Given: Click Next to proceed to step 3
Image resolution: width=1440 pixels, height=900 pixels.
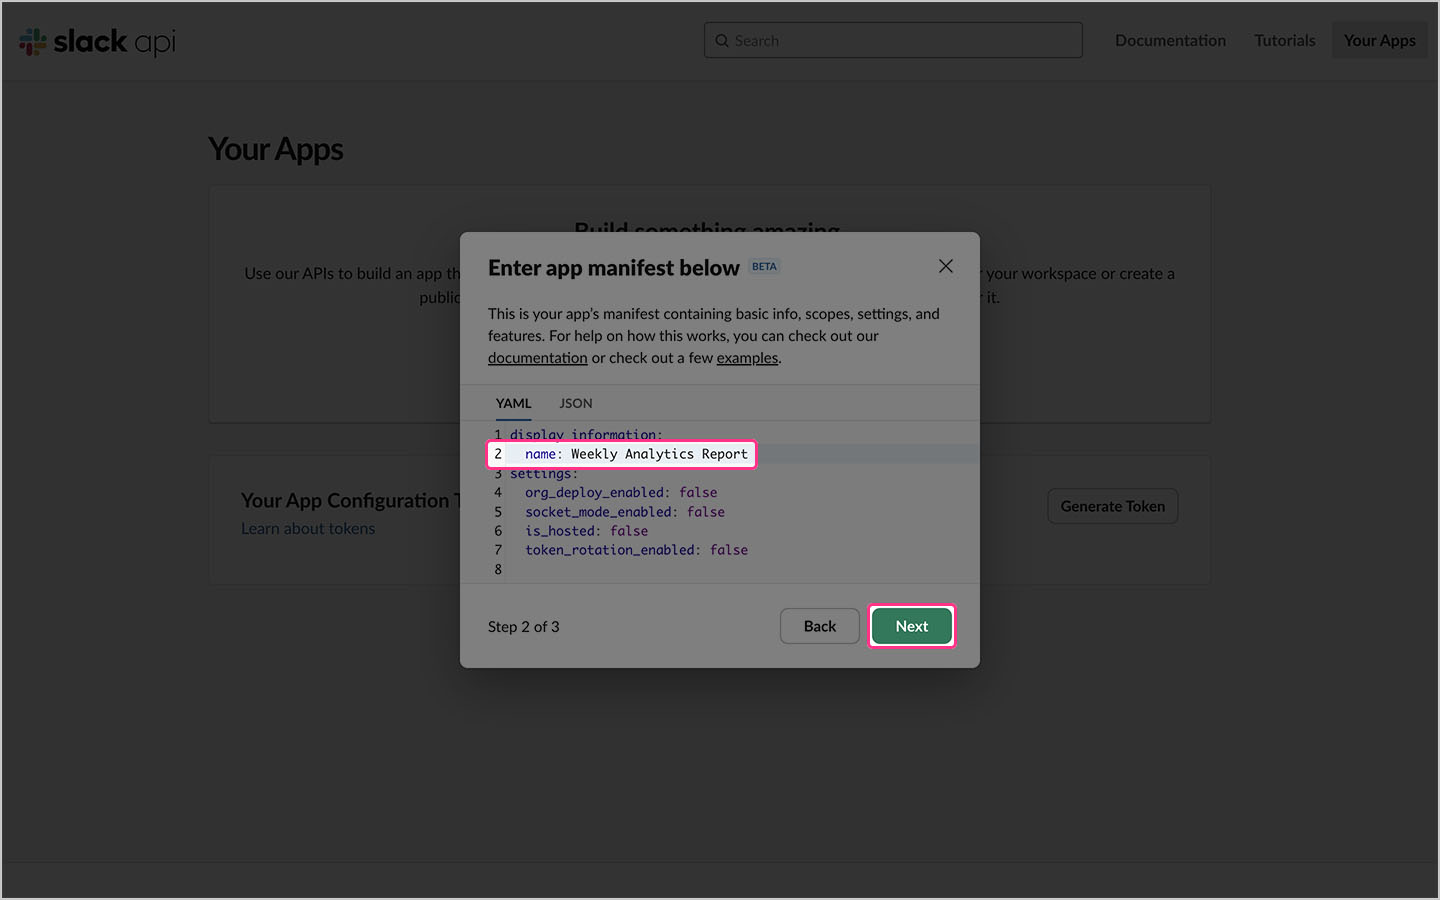Looking at the screenshot, I should point(911,625).
